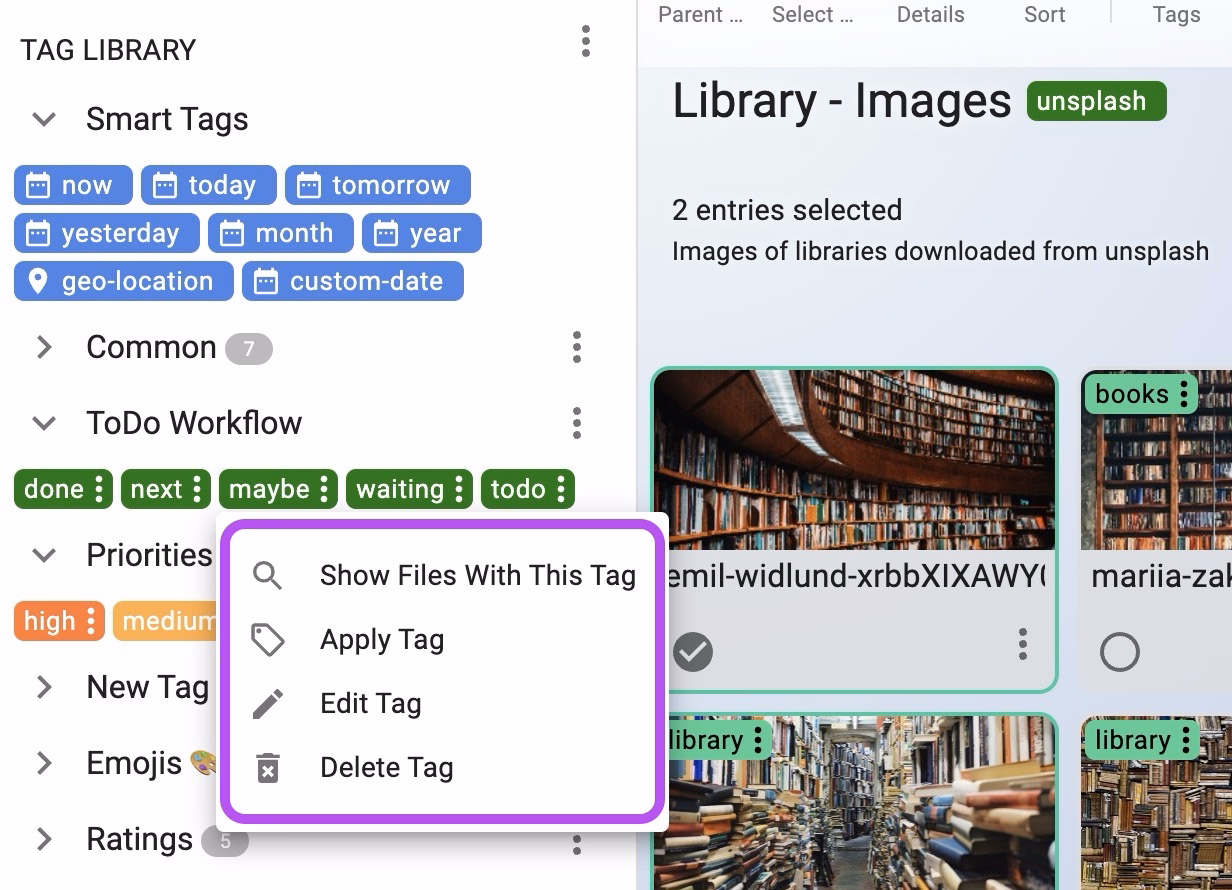The image size is (1232, 890).
Task: Click the magnifier icon next to Show Files With This Tag
Action: coord(267,576)
